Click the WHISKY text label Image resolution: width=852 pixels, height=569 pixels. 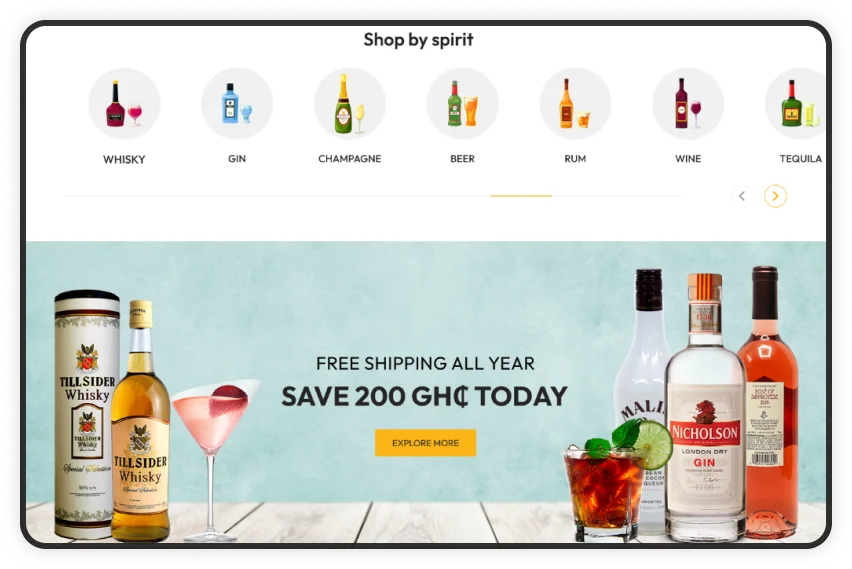[x=124, y=160]
